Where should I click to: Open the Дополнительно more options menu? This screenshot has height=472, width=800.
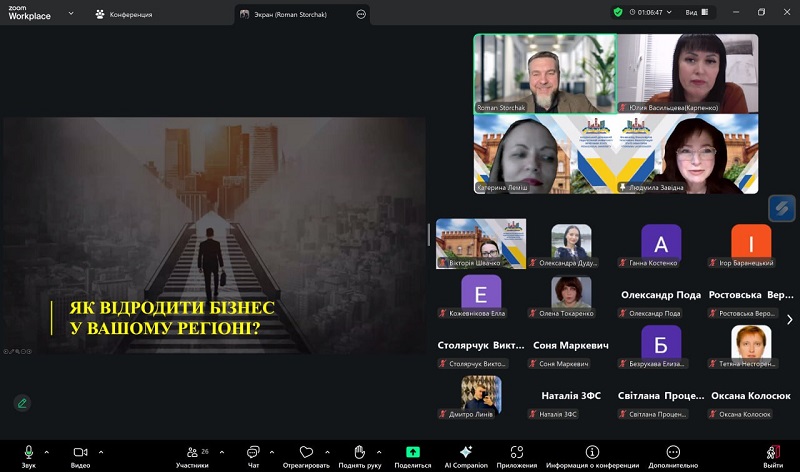673,454
